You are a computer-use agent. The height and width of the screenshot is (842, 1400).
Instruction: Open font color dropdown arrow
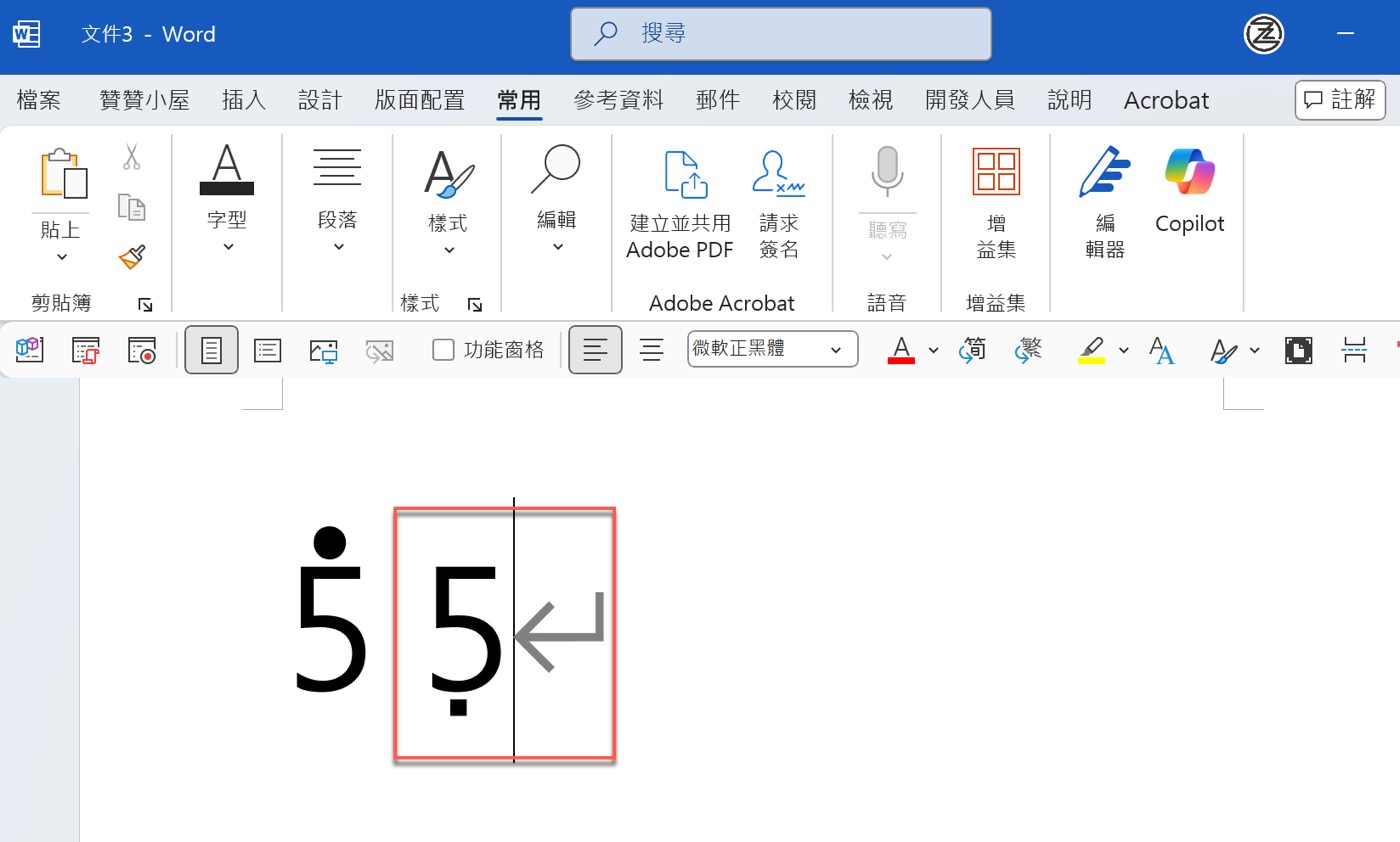tap(933, 350)
